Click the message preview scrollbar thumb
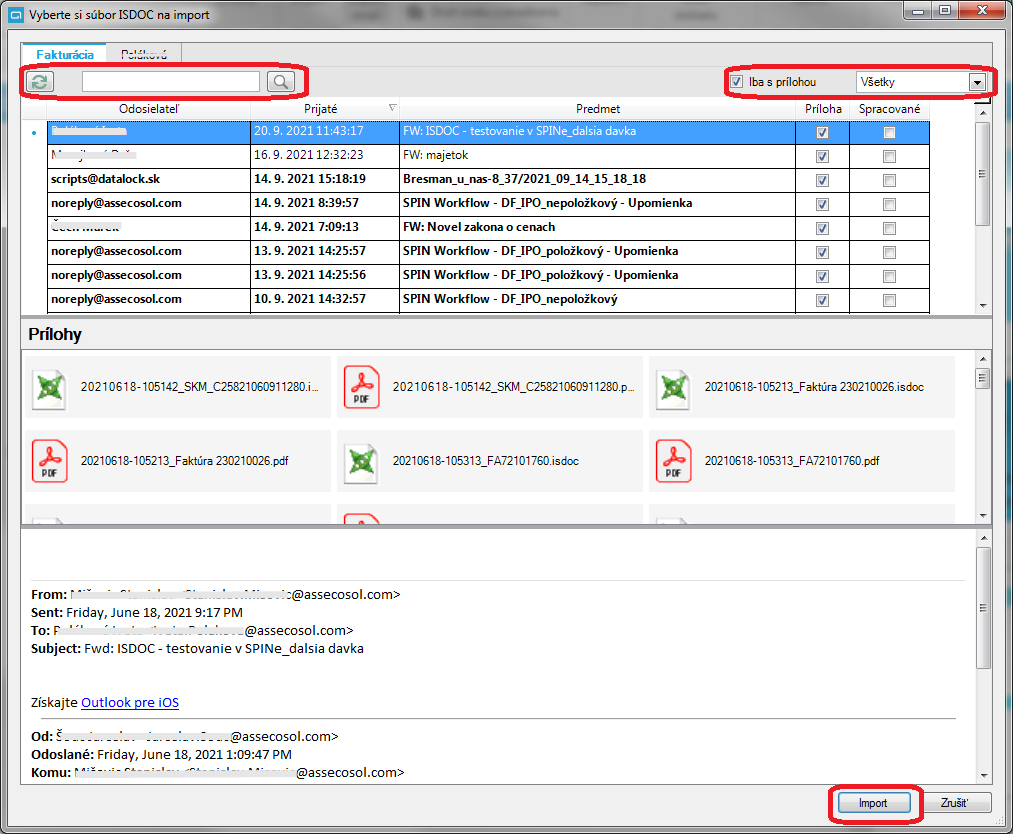 [x=983, y=607]
